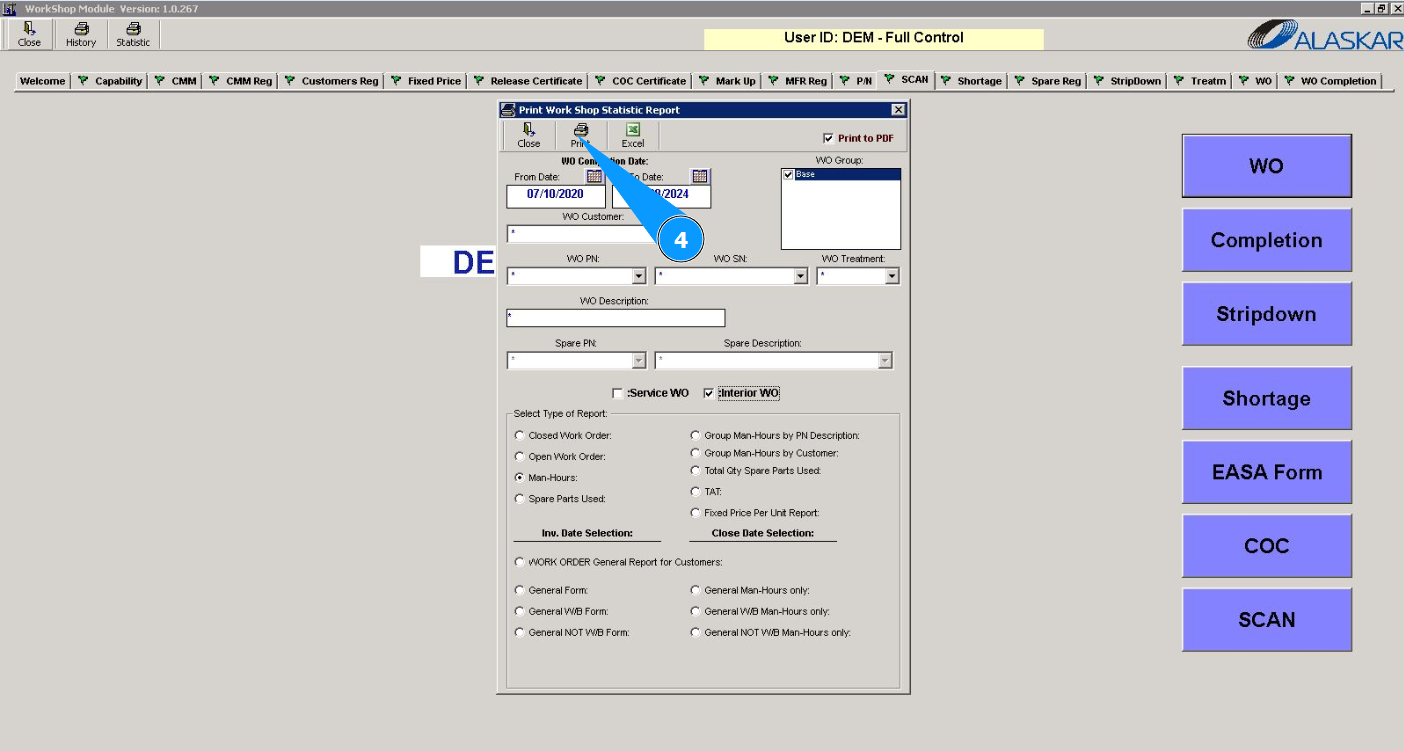Select General NOT W/B Man-Hours only

tap(695, 632)
